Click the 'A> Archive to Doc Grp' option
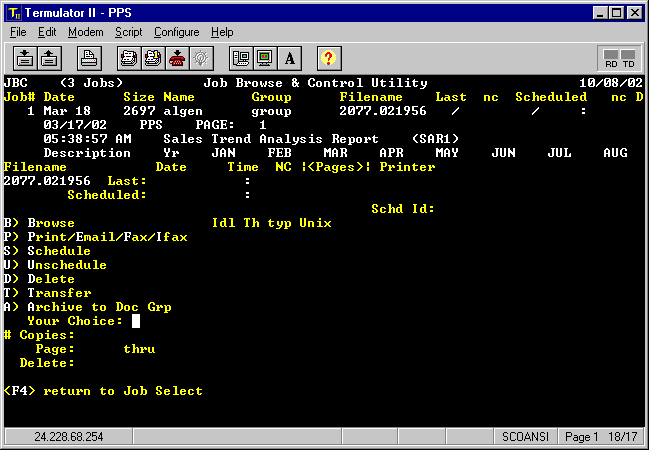Image resolution: width=649 pixels, height=450 pixels. [88, 307]
